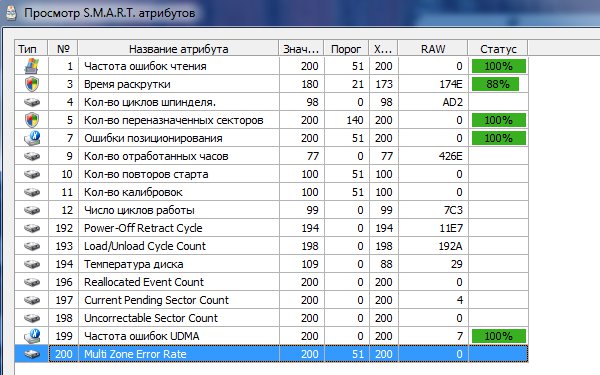The image size is (600, 375).
Task: Sort by the "Знач..." column header
Action: tap(301, 49)
